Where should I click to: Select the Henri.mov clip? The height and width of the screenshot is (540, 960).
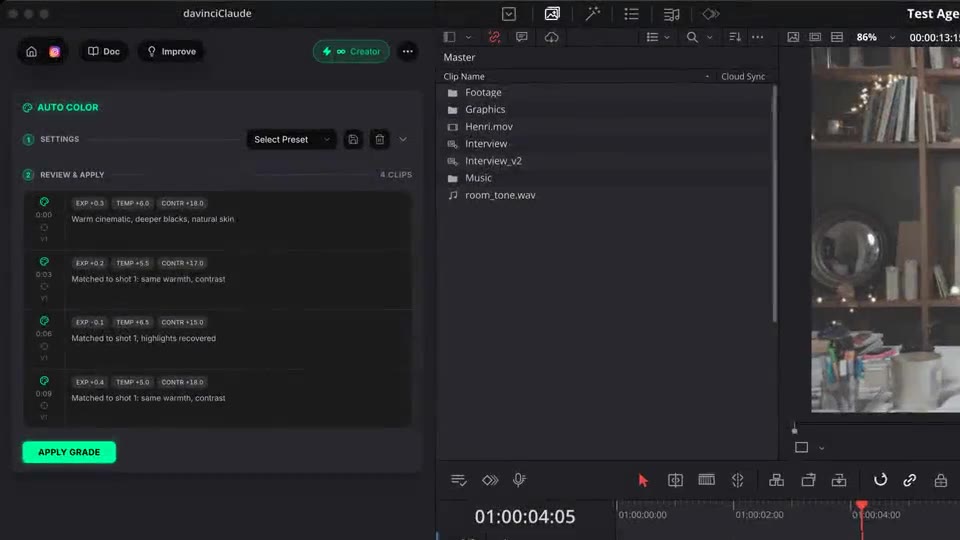(x=489, y=127)
